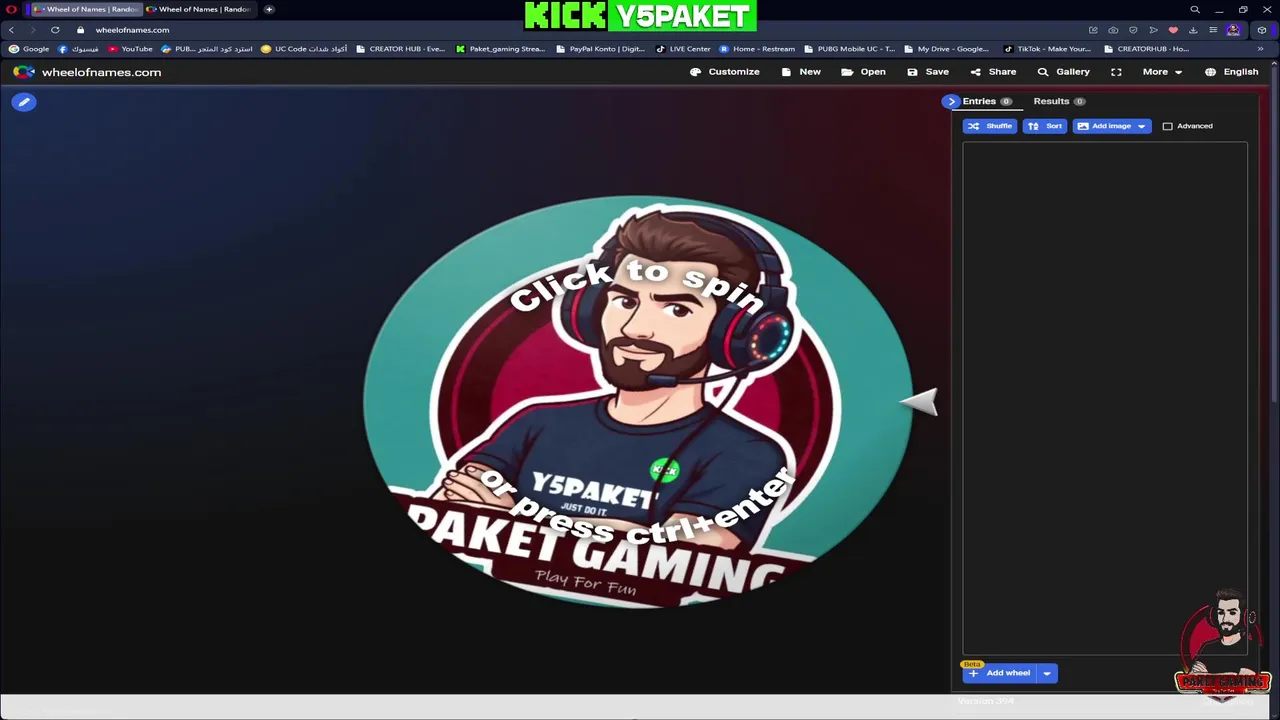Viewport: 1280px width, 720px height.
Task: Expand the Add image dropdown arrow
Action: tap(1142, 126)
